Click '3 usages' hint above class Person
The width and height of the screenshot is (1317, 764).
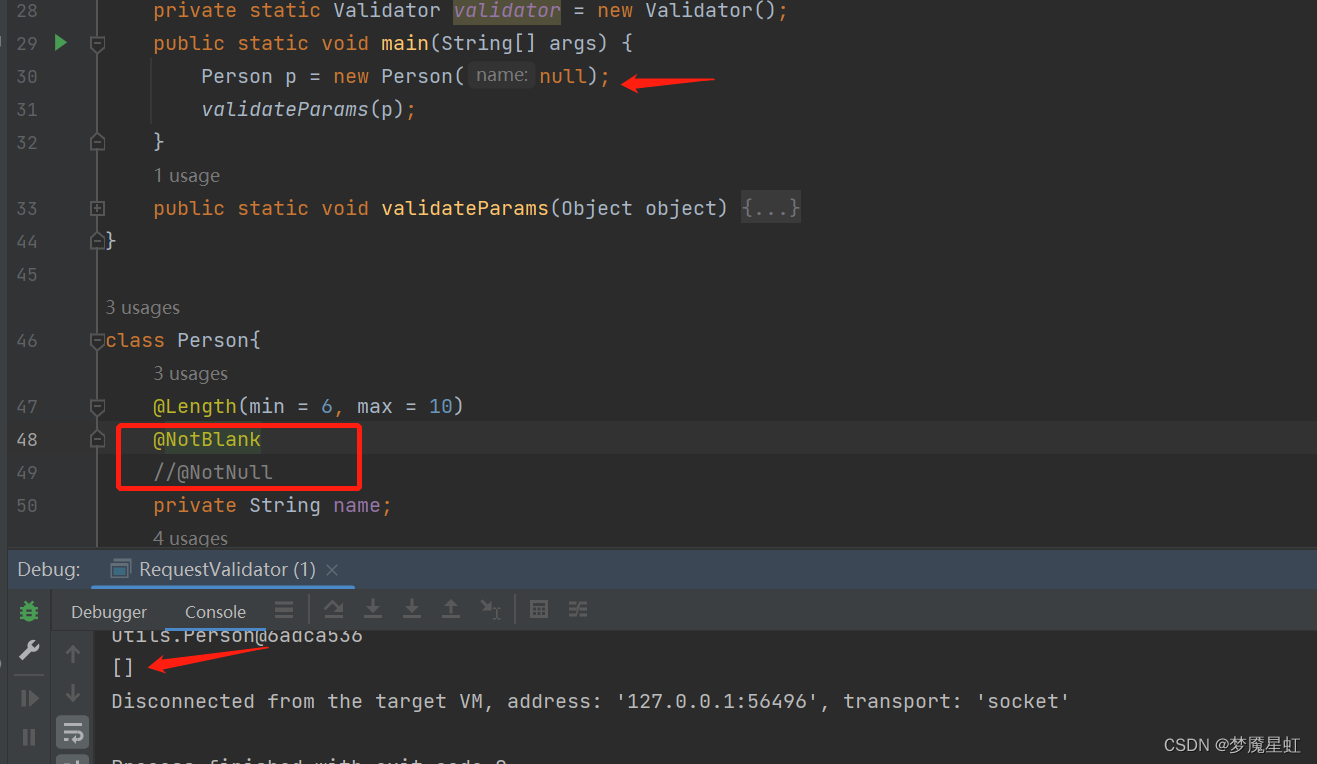pyautogui.click(x=143, y=307)
